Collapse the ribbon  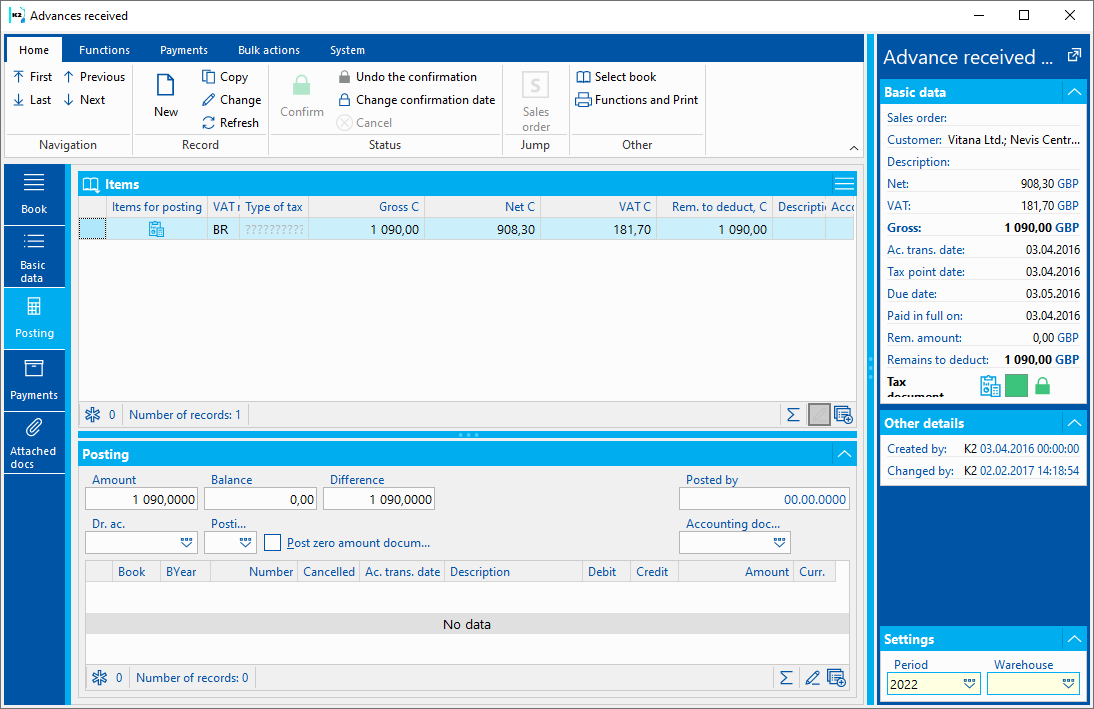point(853,148)
